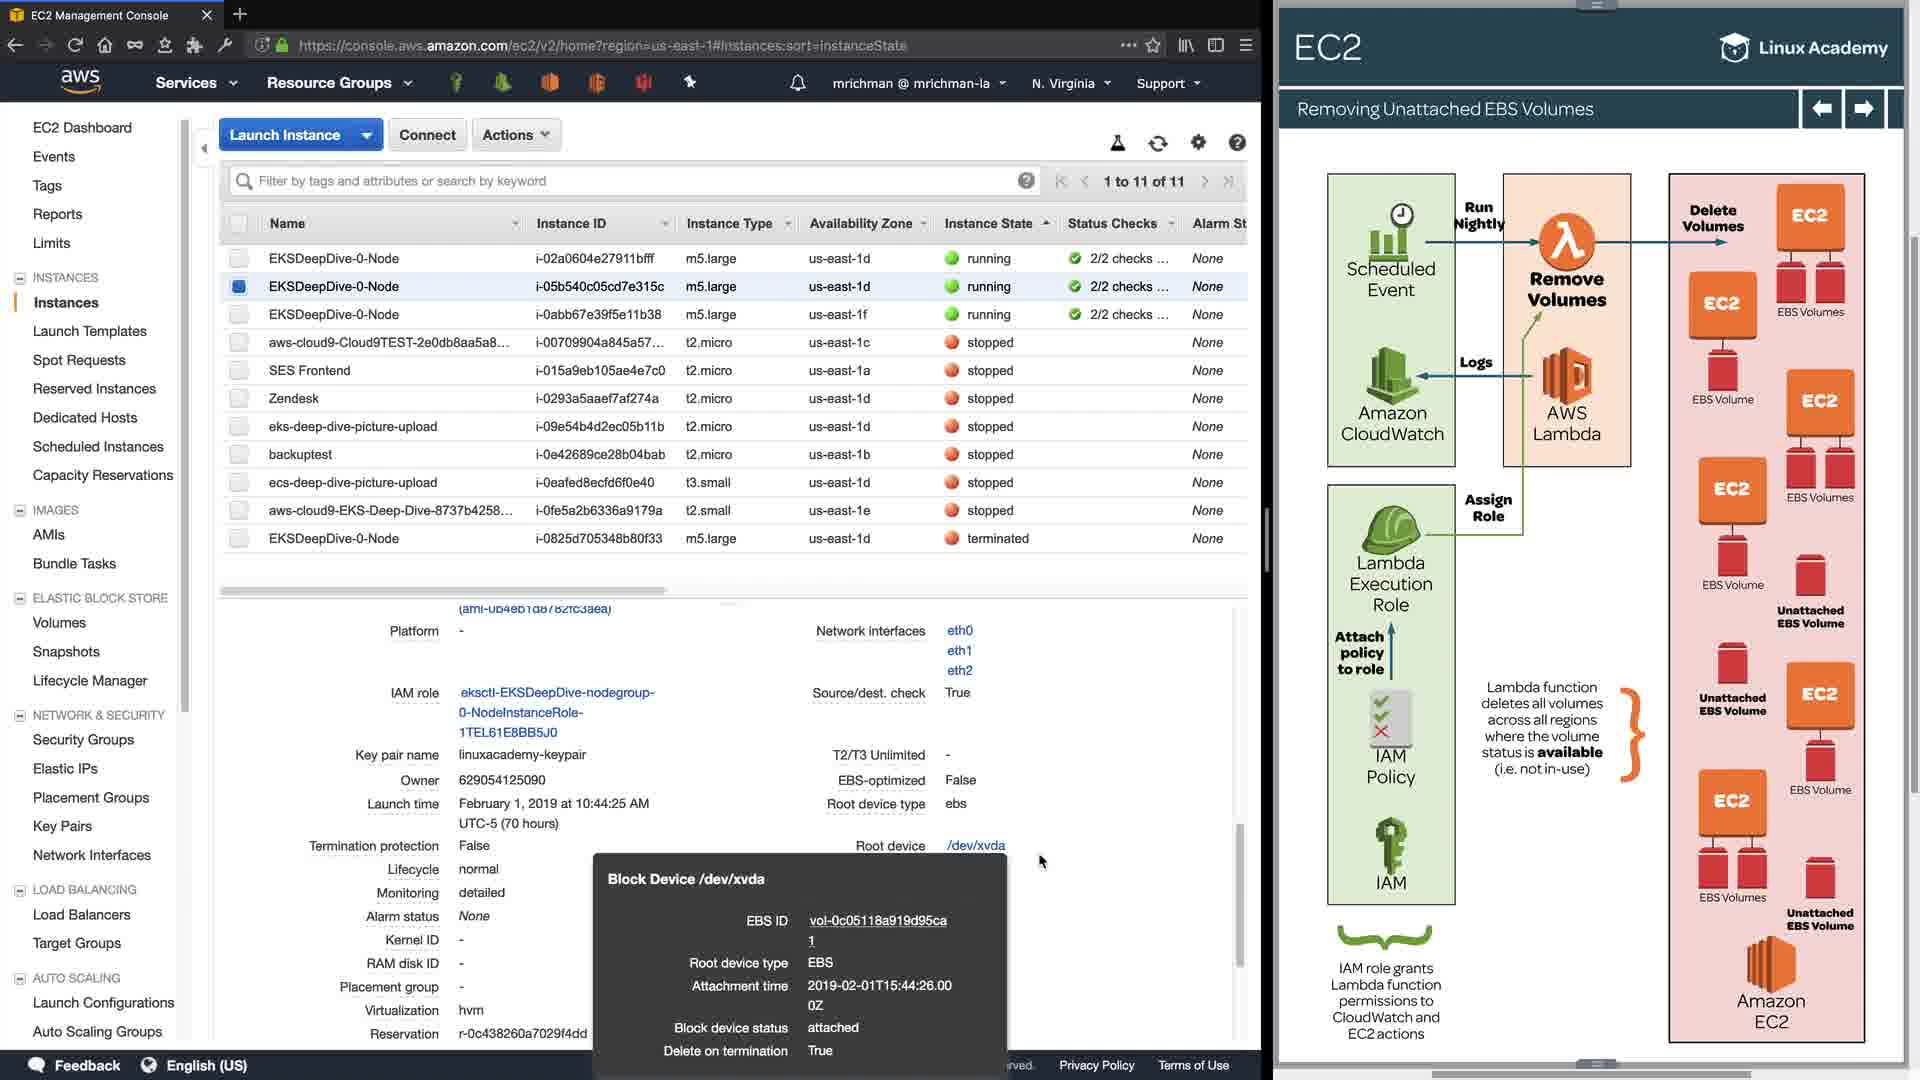Go to next slide arrow

click(x=1863, y=108)
